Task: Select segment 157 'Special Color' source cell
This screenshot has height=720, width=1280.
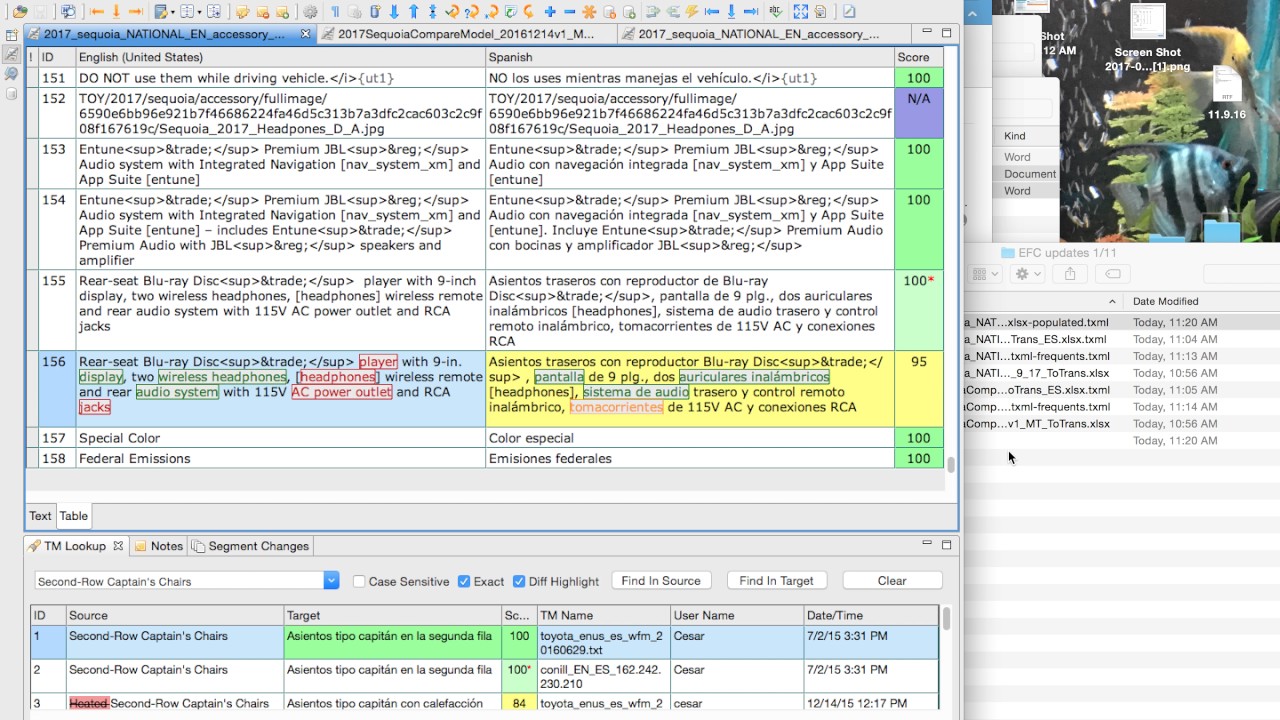Action: pos(280,438)
